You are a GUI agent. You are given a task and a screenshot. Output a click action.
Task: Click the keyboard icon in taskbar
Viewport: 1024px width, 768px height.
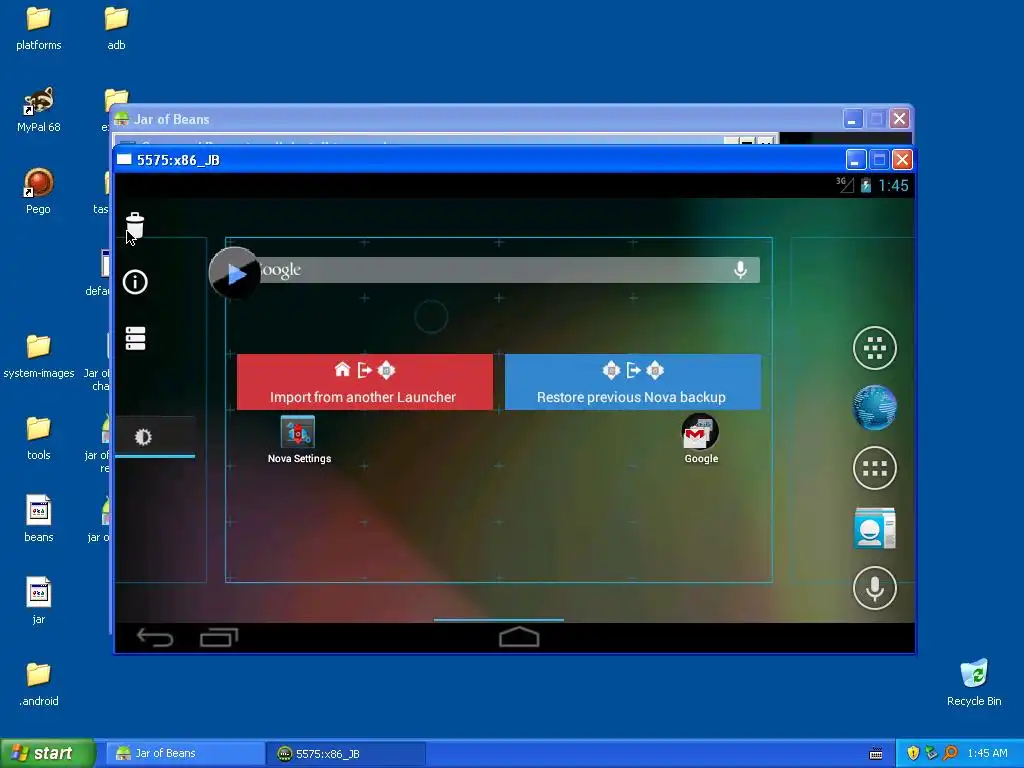coord(876,754)
